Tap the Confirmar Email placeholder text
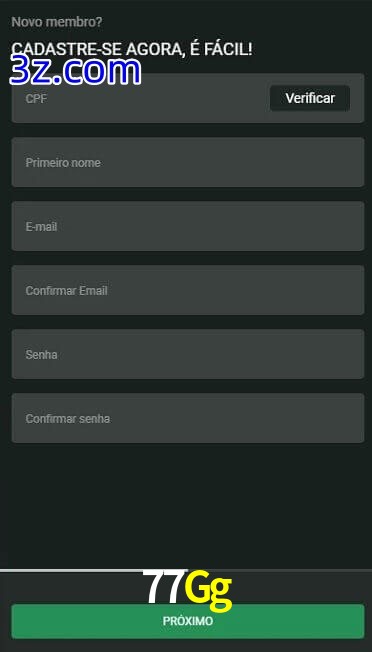 pos(67,291)
